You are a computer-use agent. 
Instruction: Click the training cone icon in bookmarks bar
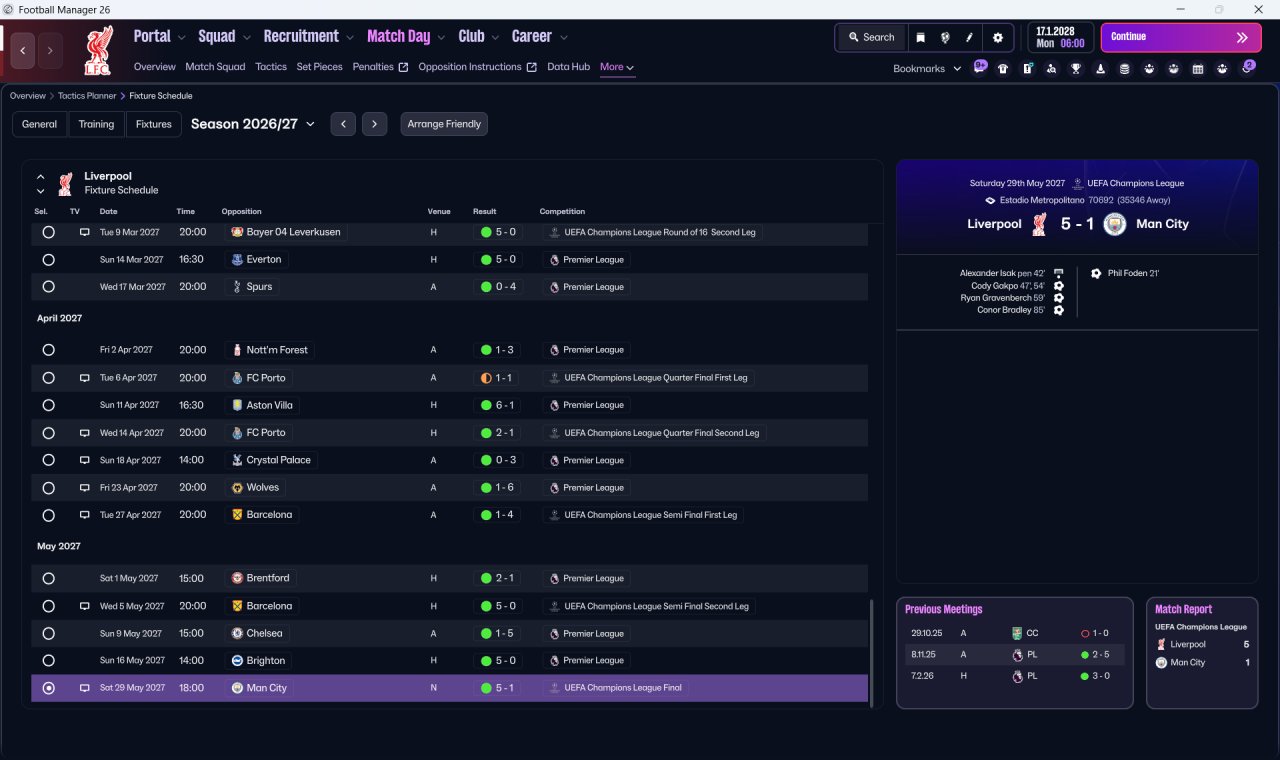[x=1101, y=69]
